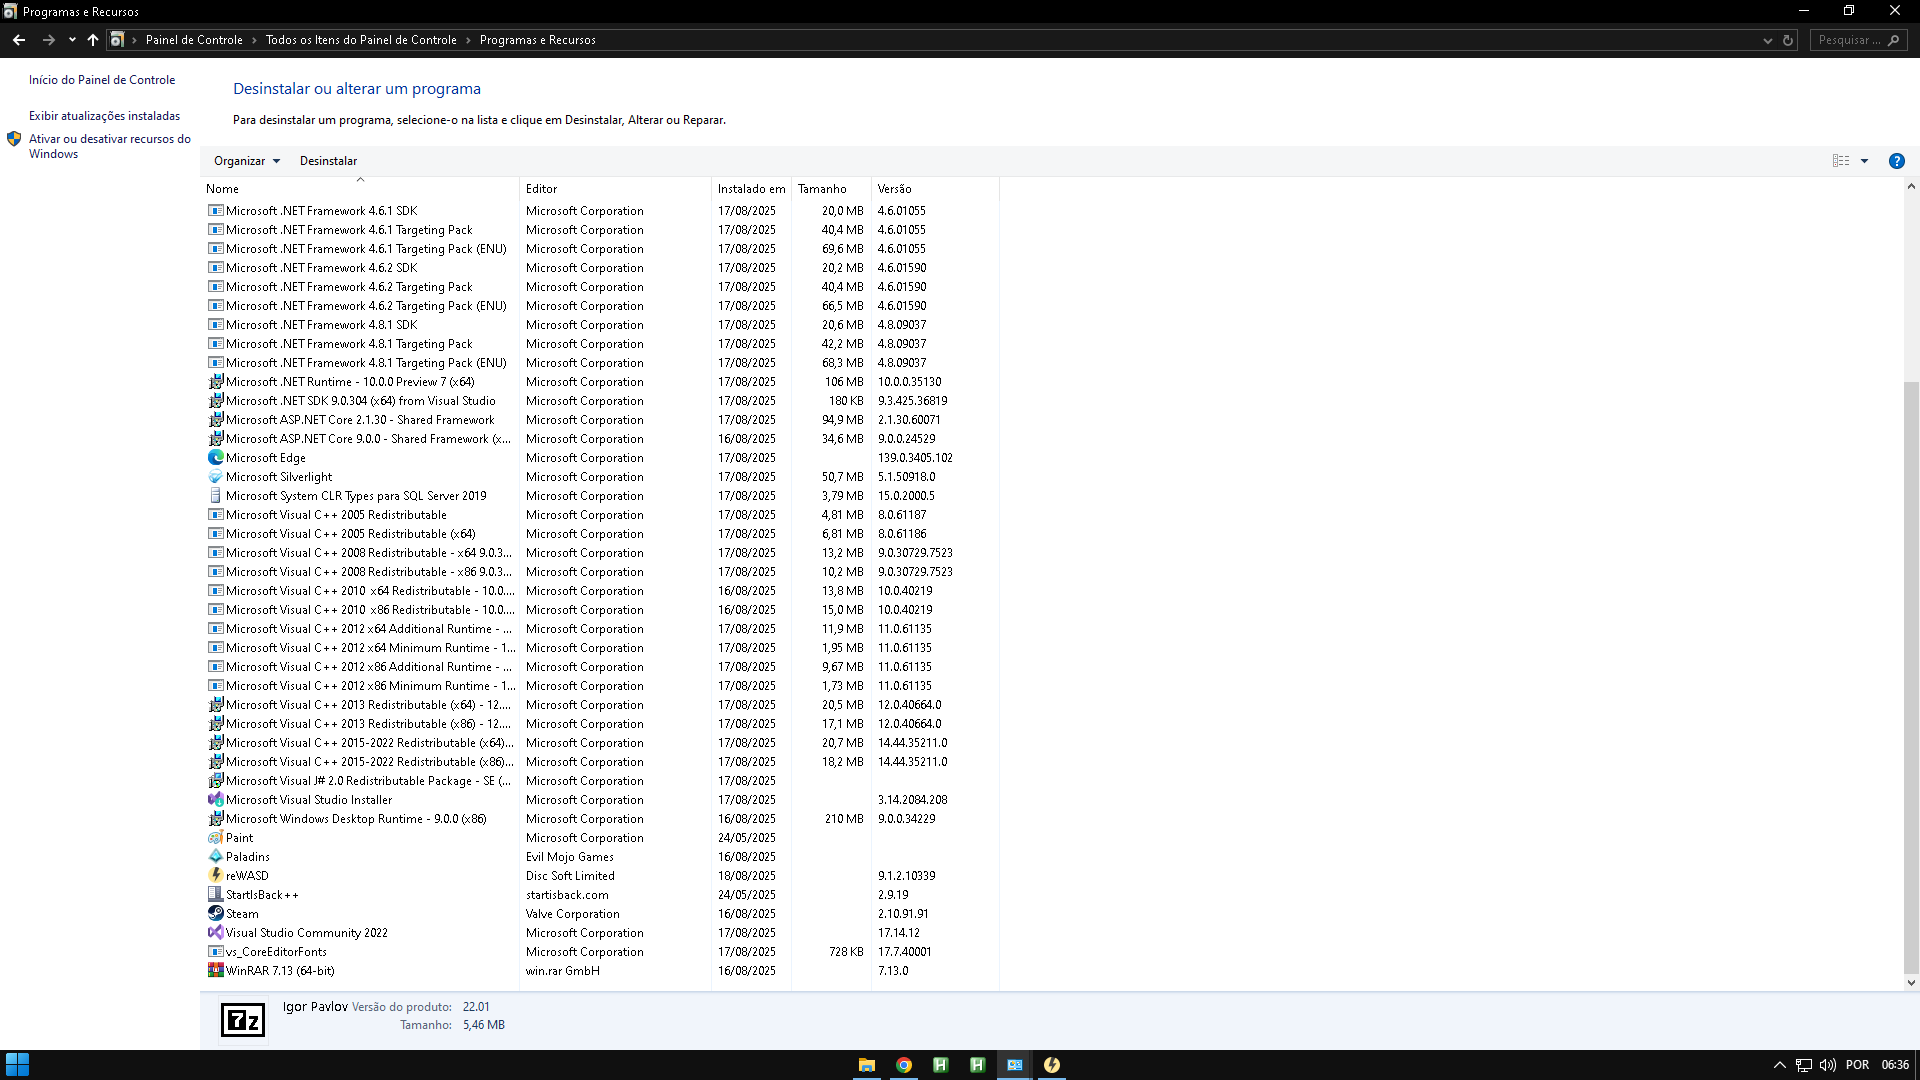The image size is (1920, 1080).
Task: Click the 06:36 taskbar clock
Action: [1895, 1065]
